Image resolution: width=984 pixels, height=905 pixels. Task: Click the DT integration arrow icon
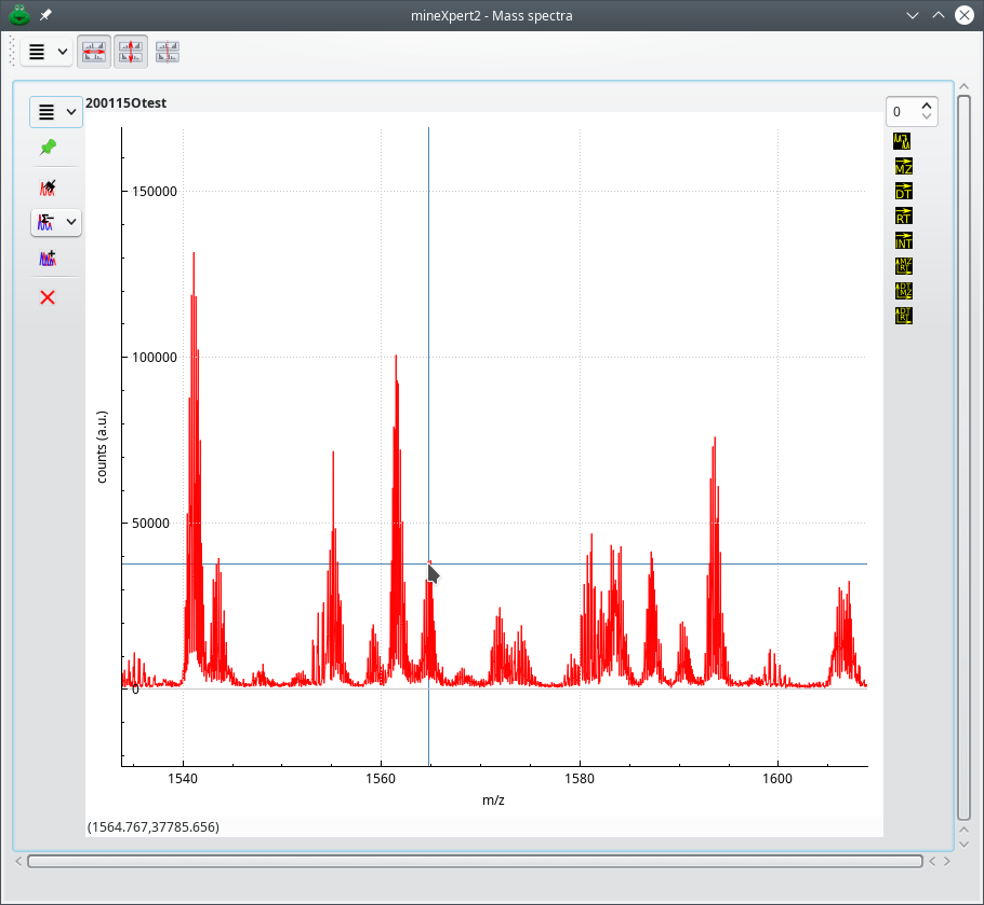click(x=903, y=192)
